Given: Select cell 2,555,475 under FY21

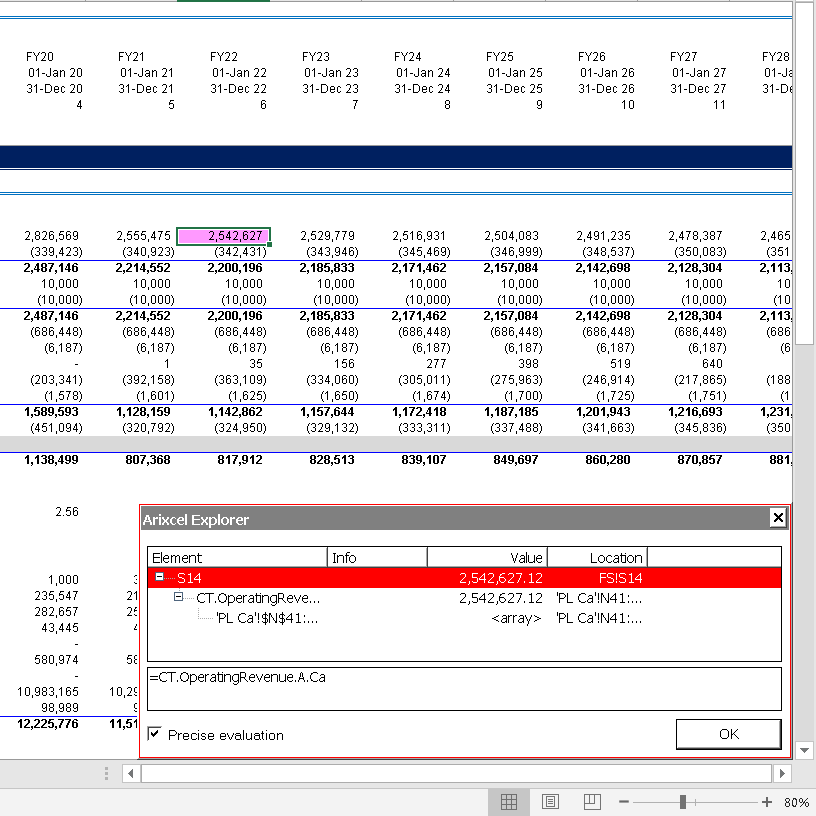Looking at the screenshot, I should (x=143, y=236).
